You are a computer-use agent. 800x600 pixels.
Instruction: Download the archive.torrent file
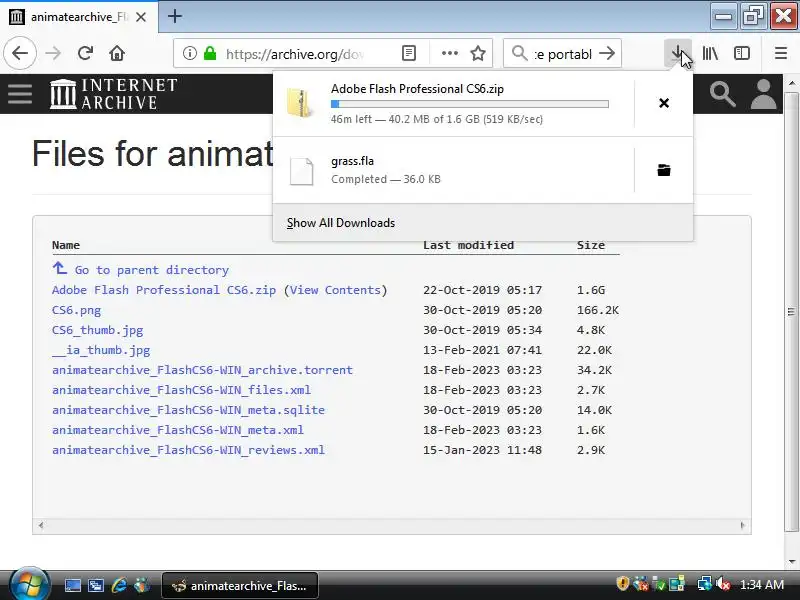pos(202,370)
